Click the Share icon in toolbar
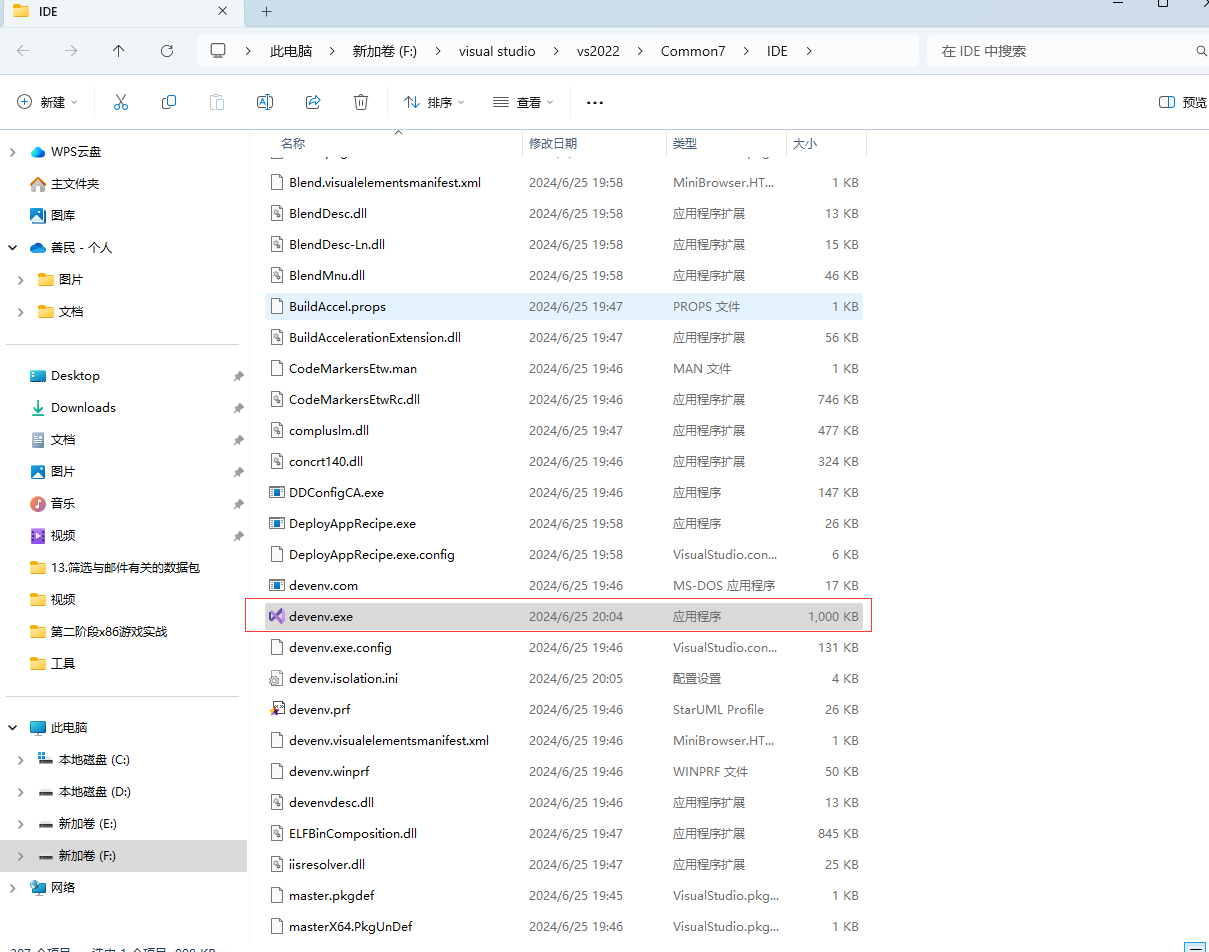The width and height of the screenshot is (1209, 952). 313,102
